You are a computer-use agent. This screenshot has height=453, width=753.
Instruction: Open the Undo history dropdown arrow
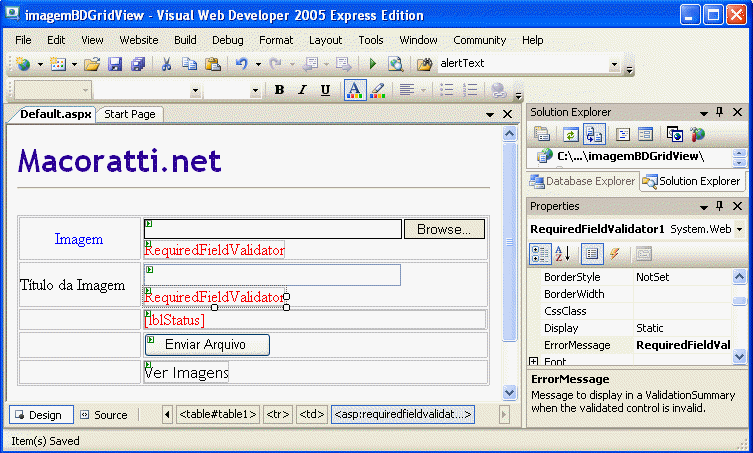click(258, 64)
